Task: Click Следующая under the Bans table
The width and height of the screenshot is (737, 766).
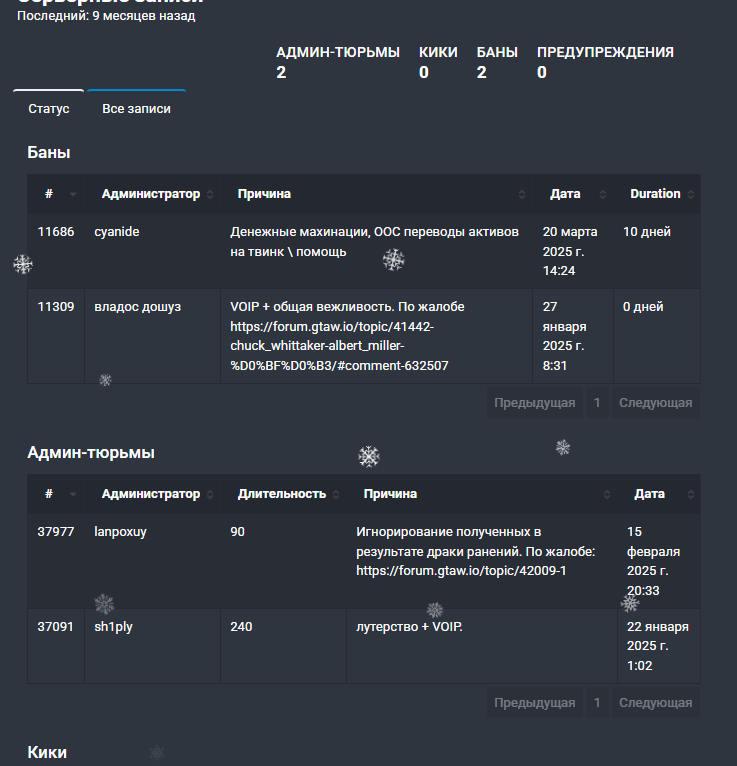Action: click(x=656, y=403)
